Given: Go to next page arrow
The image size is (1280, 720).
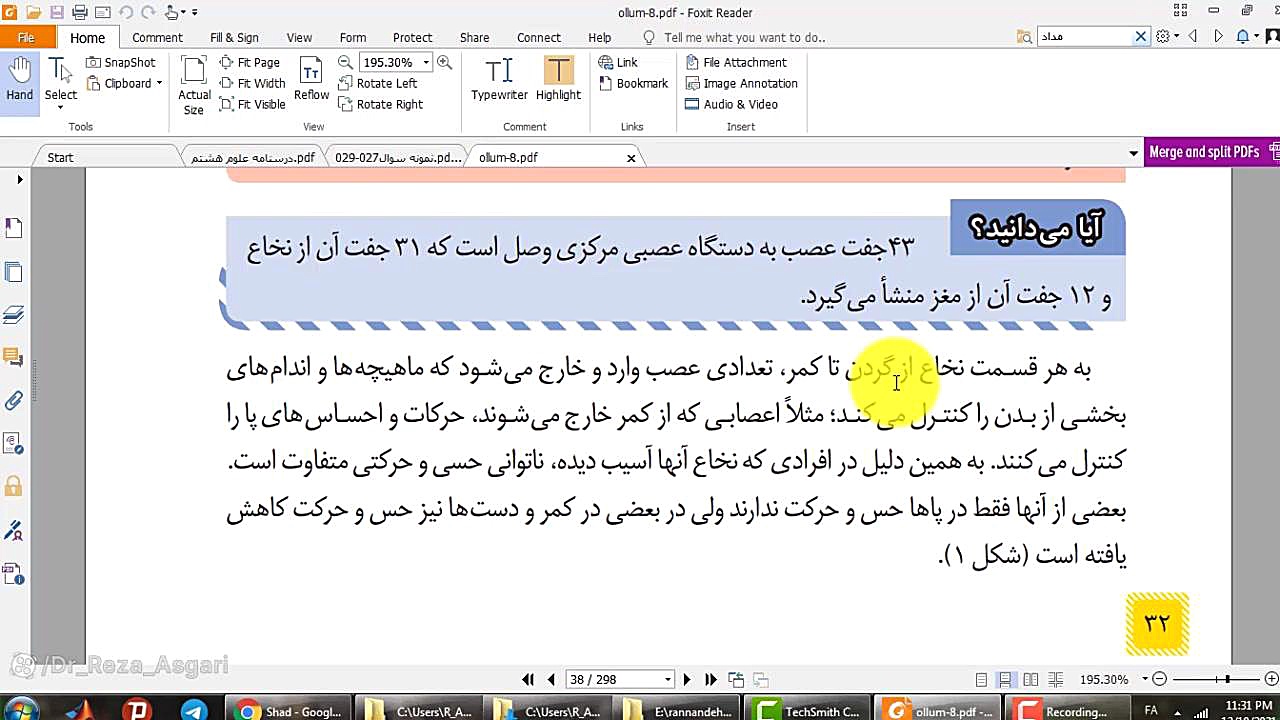Looking at the screenshot, I should click(x=686, y=679).
